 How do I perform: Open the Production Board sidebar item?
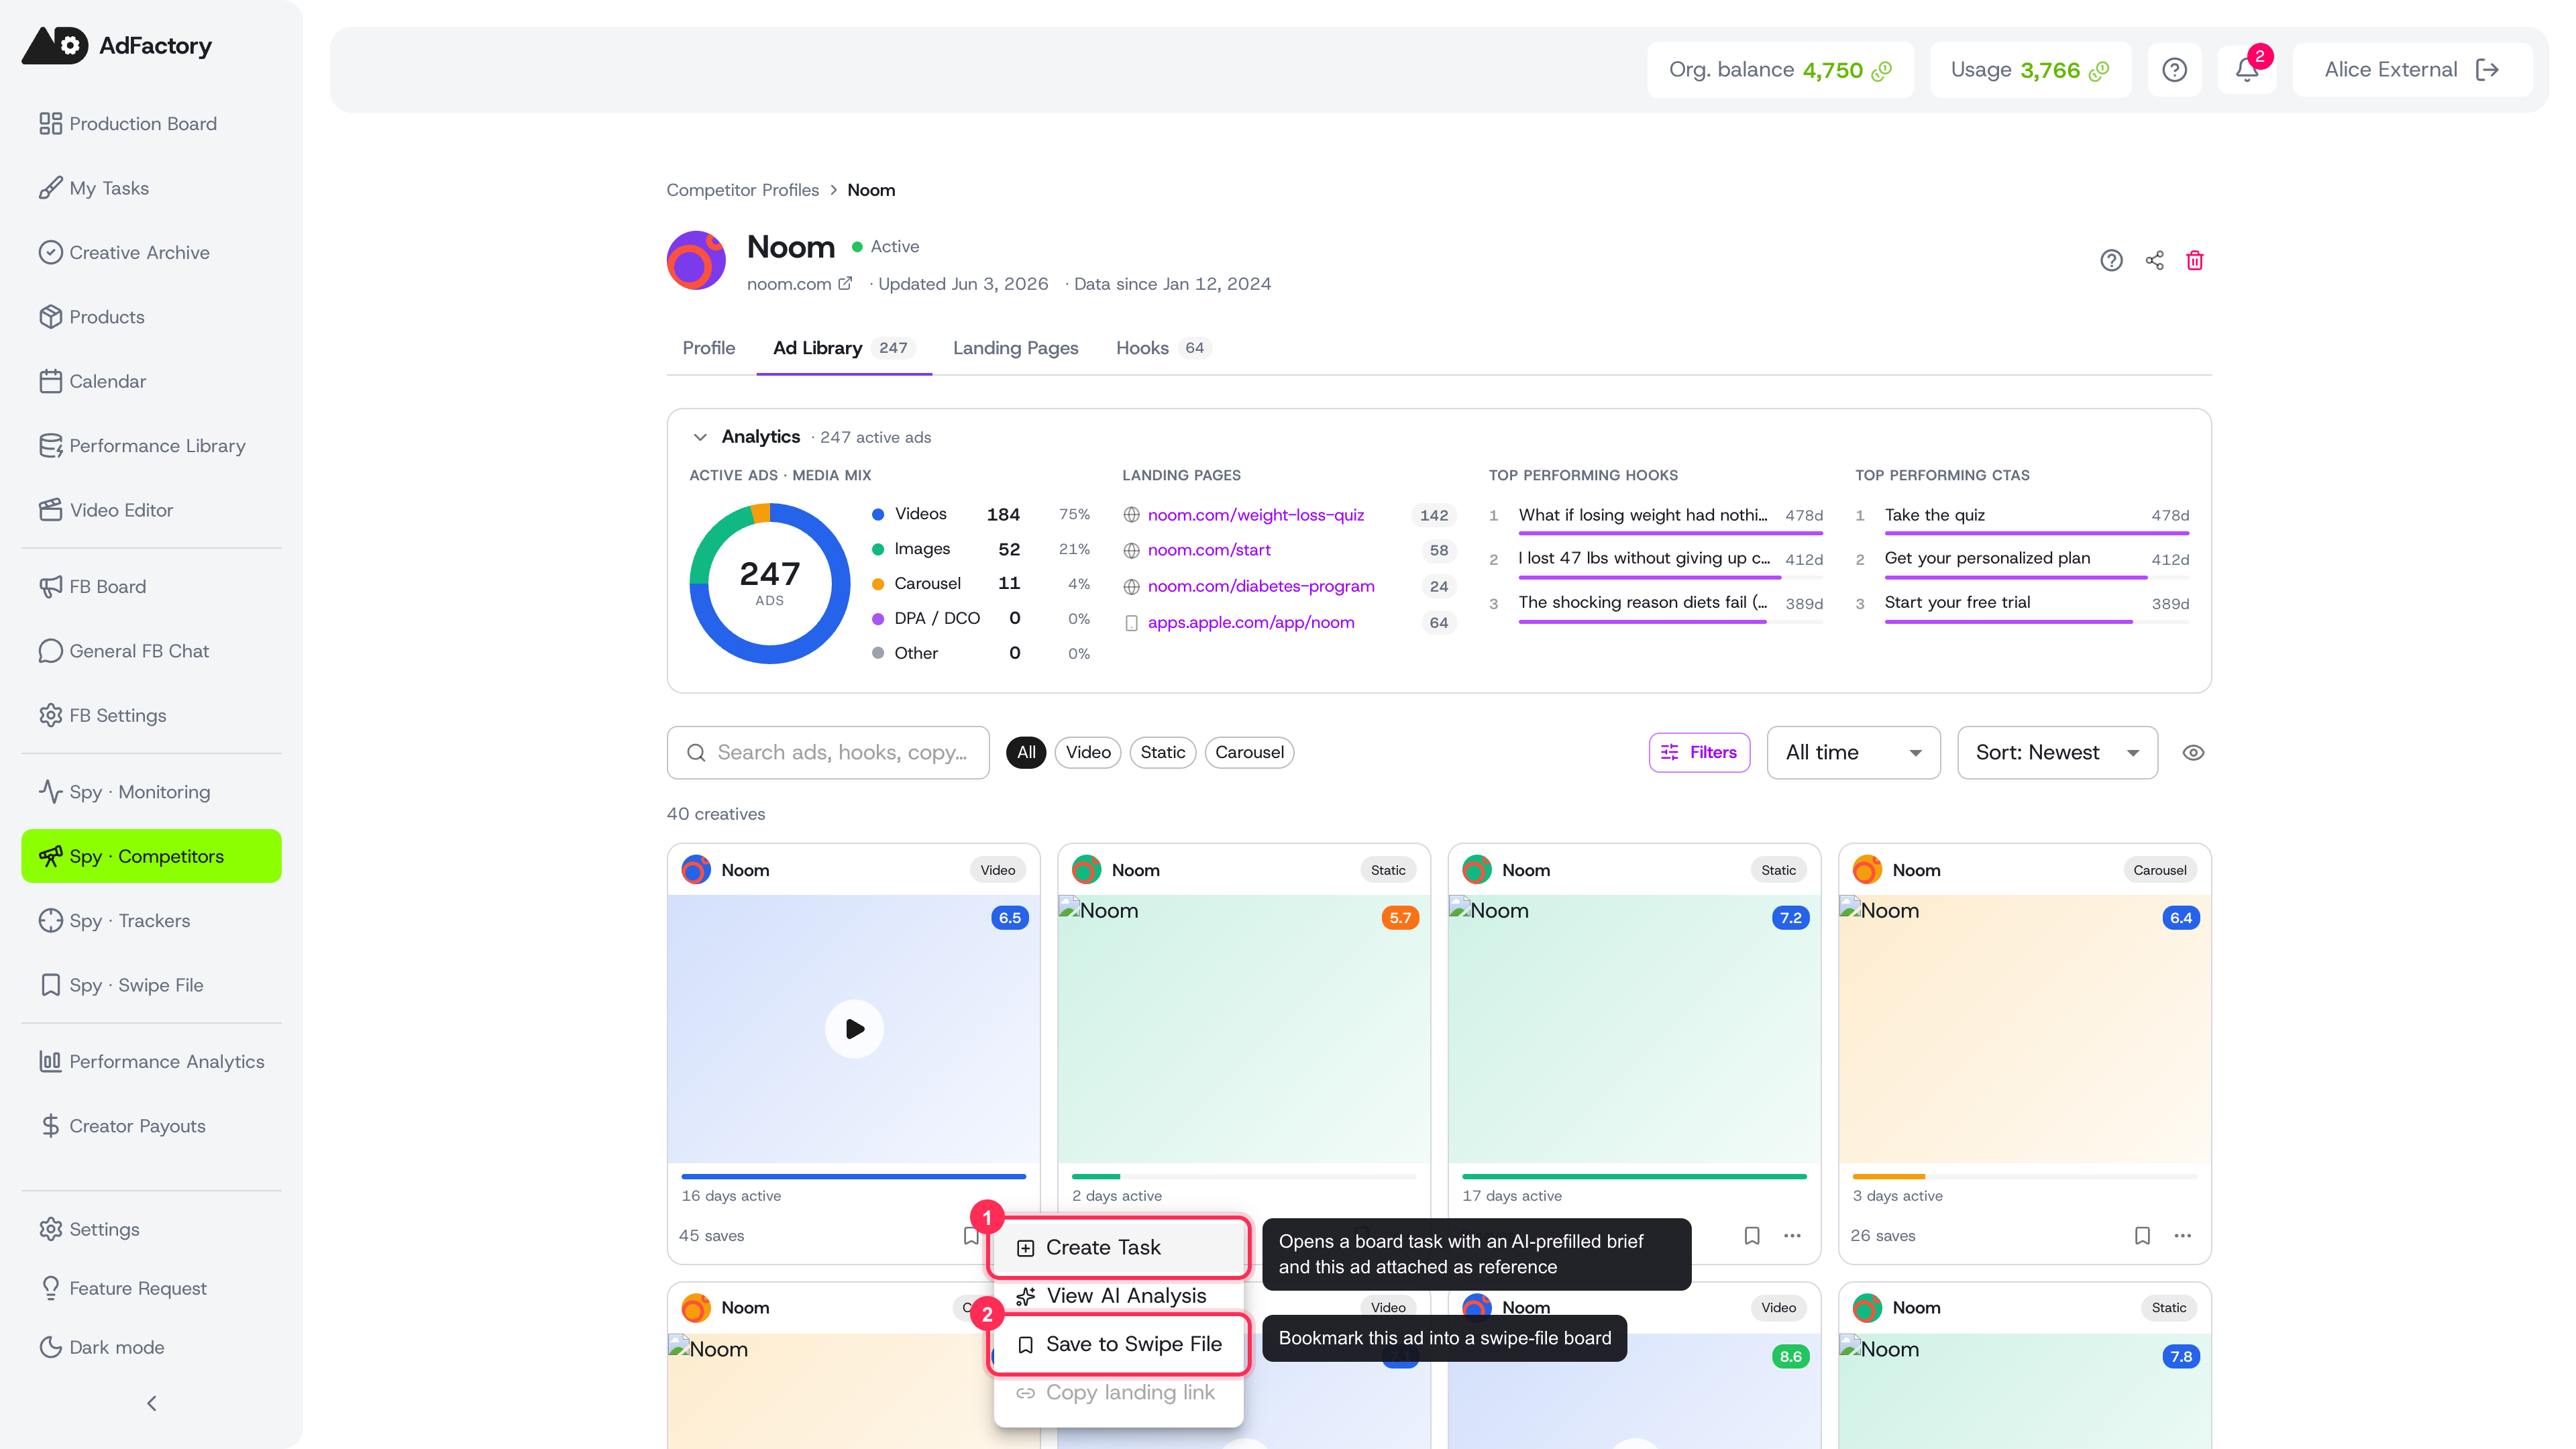pyautogui.click(x=151, y=124)
